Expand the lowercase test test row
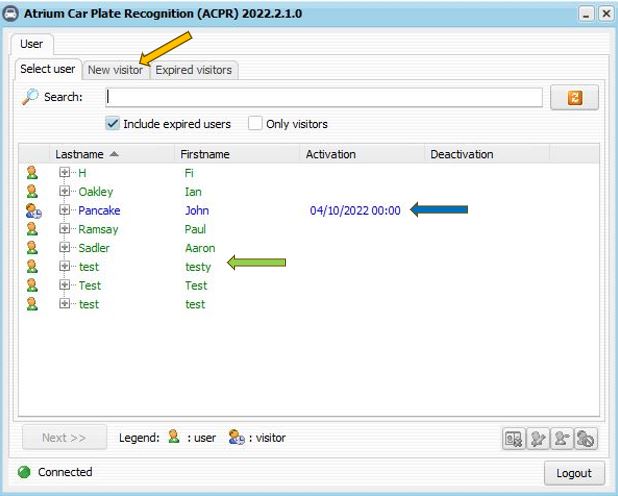The width and height of the screenshot is (618, 496). (65, 304)
